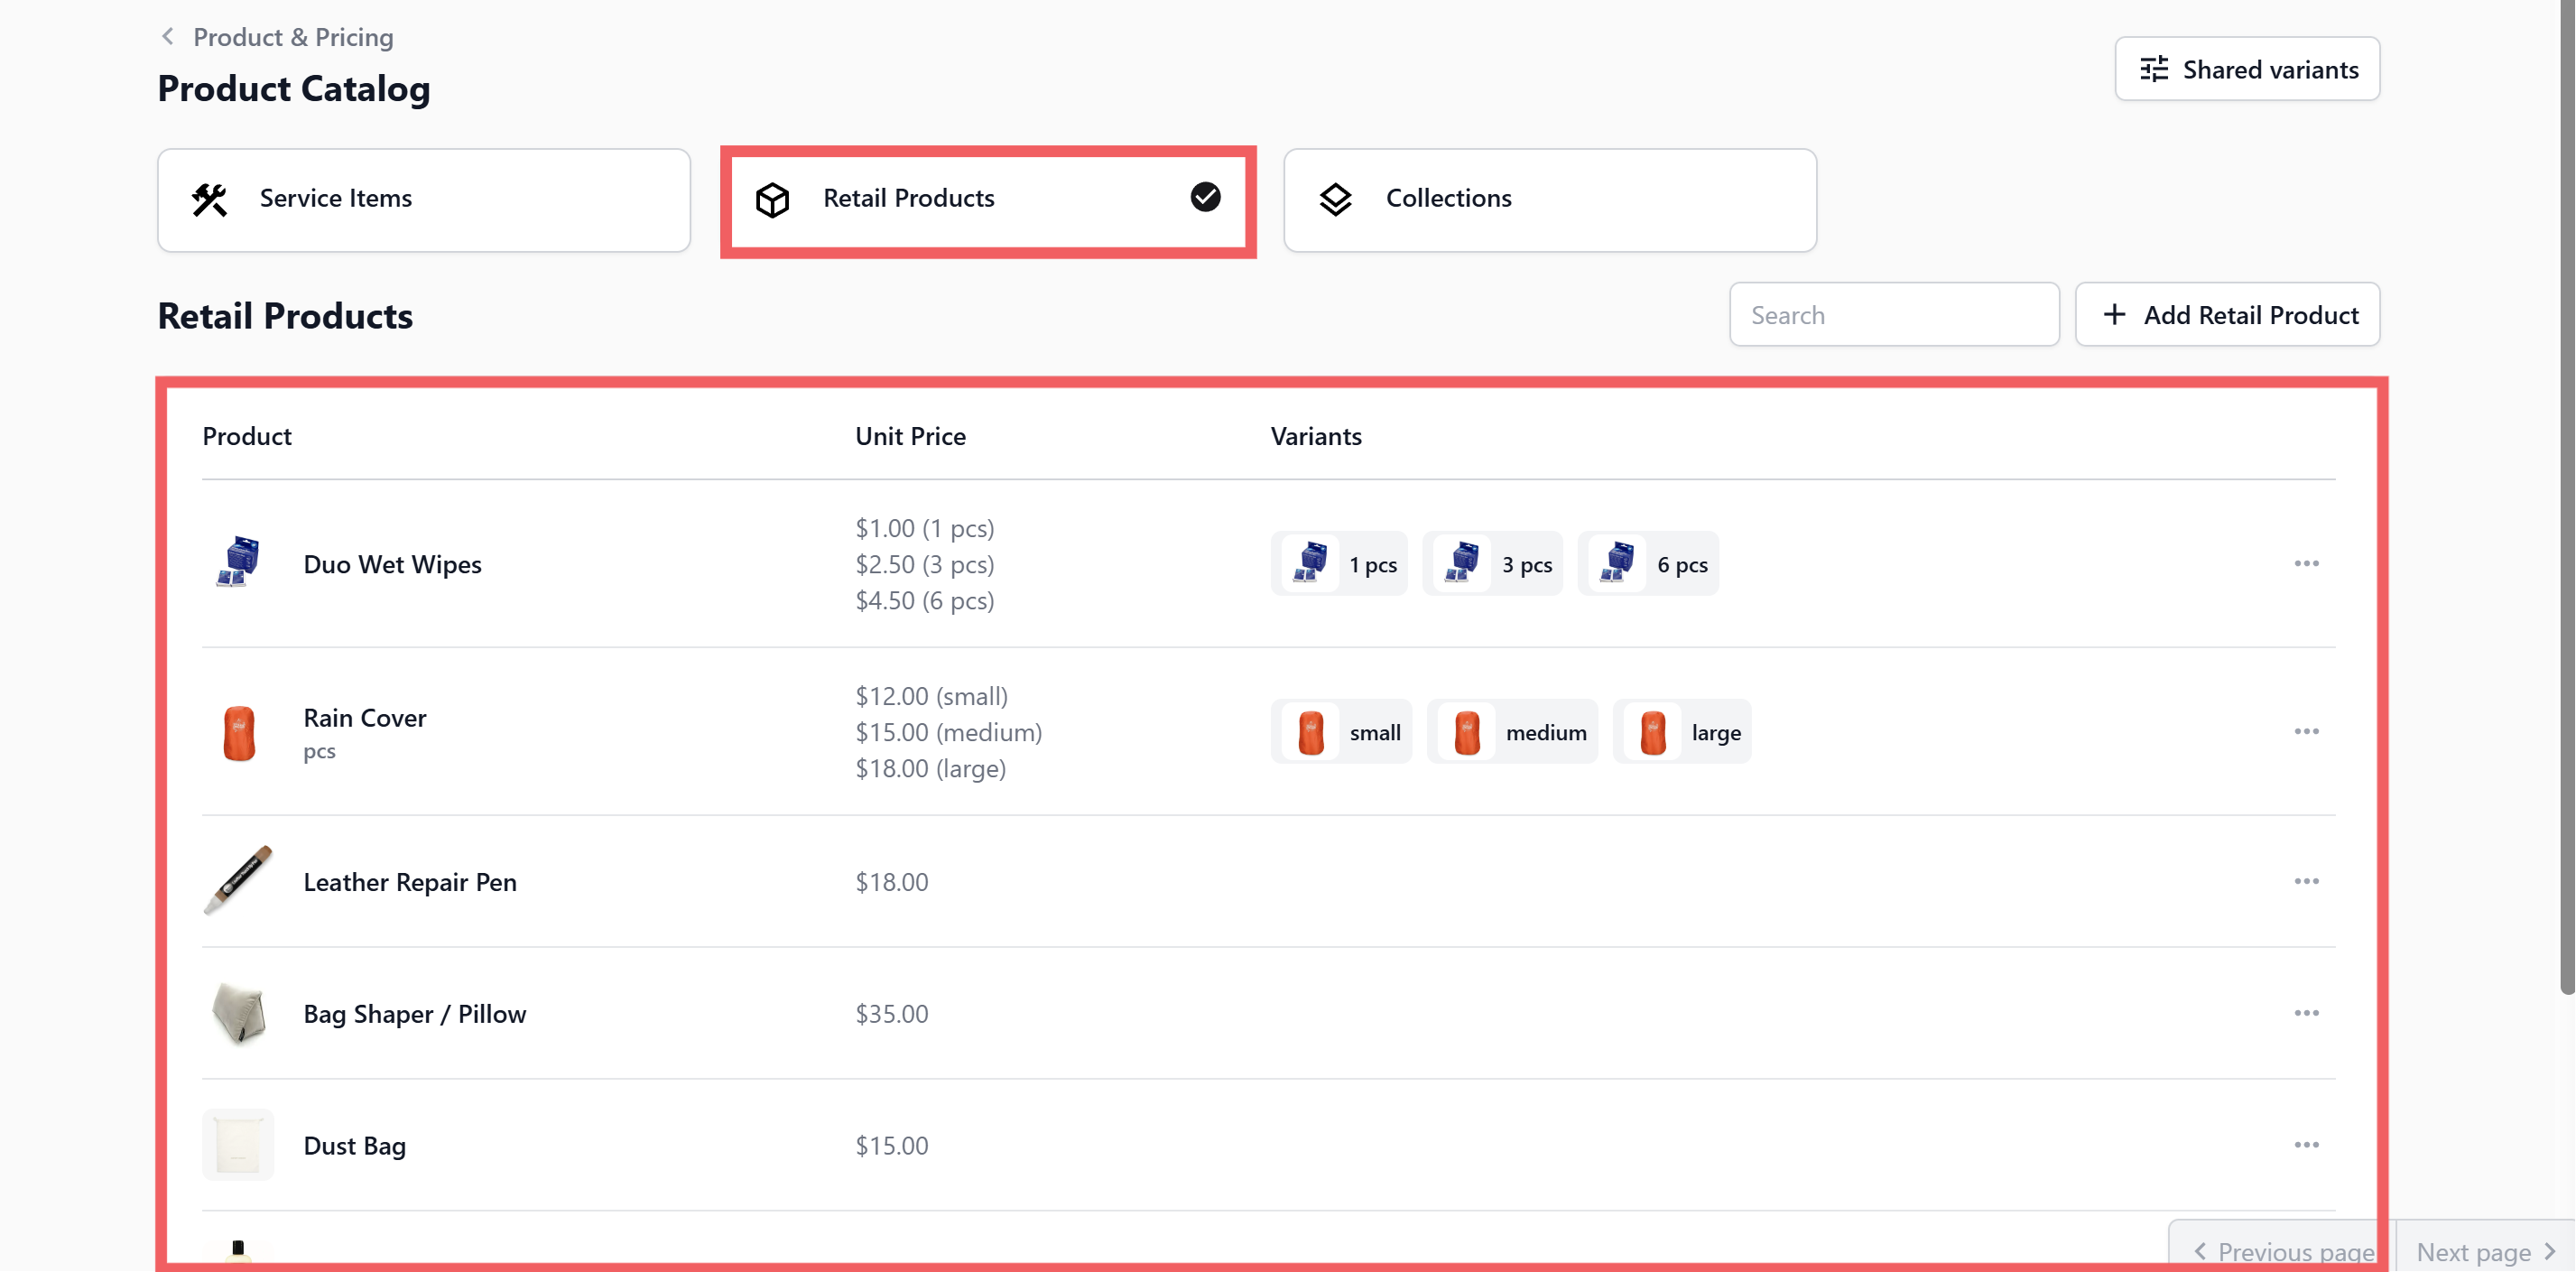Click the Retail Products selected checkmark

(x=1205, y=197)
